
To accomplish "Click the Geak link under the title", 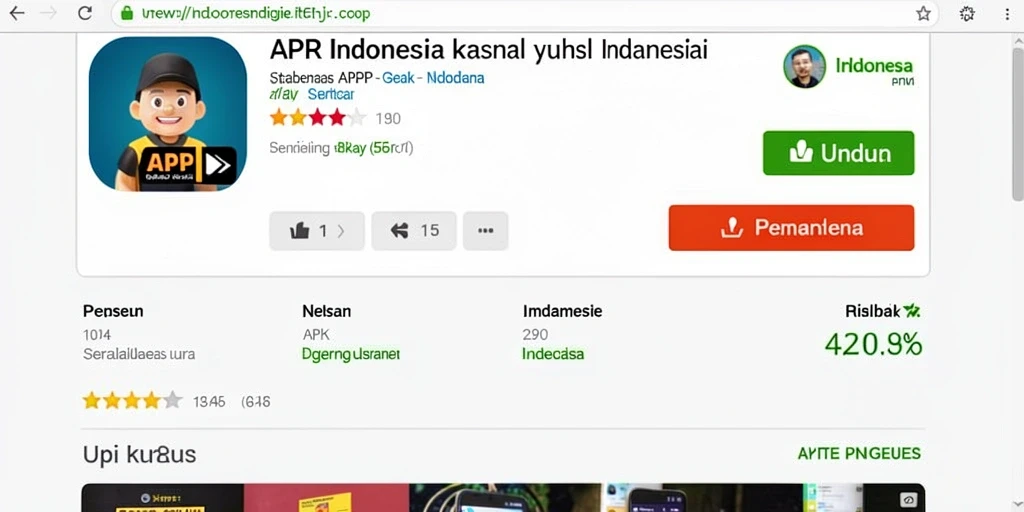I will click(x=398, y=78).
